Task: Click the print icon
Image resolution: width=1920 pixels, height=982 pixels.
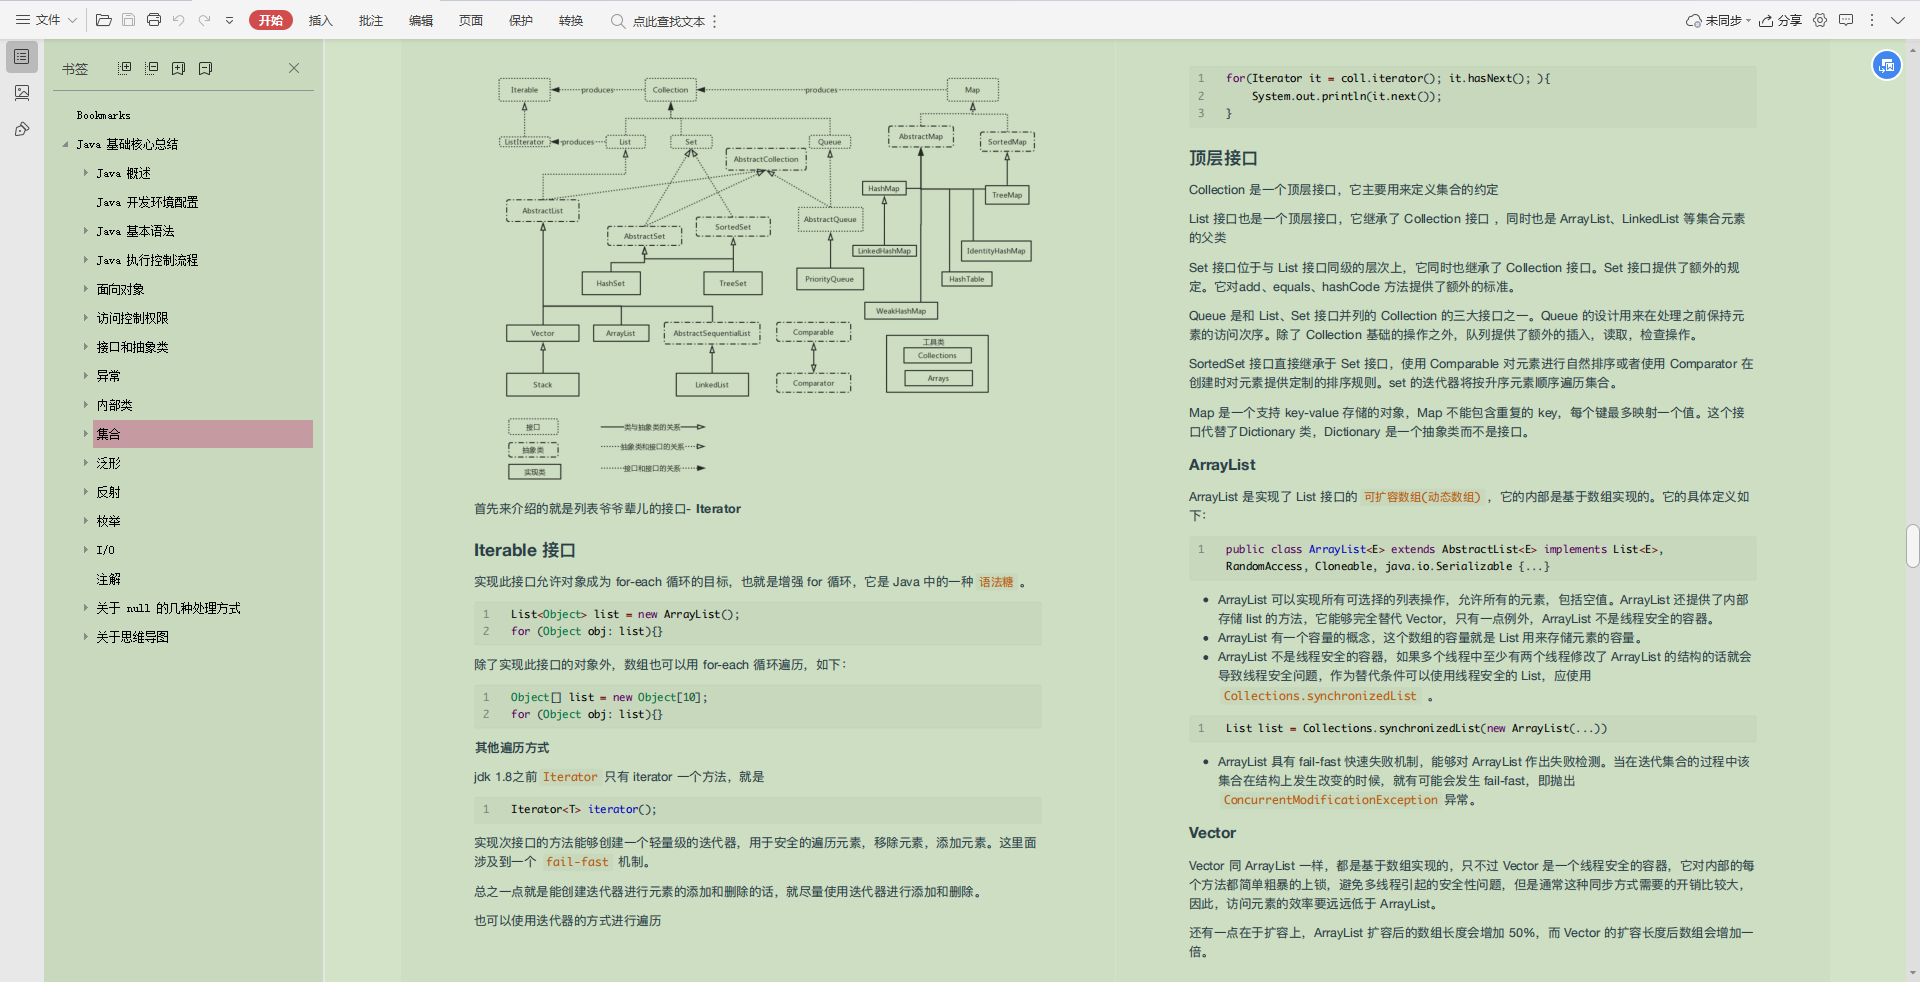Action: 153,20
